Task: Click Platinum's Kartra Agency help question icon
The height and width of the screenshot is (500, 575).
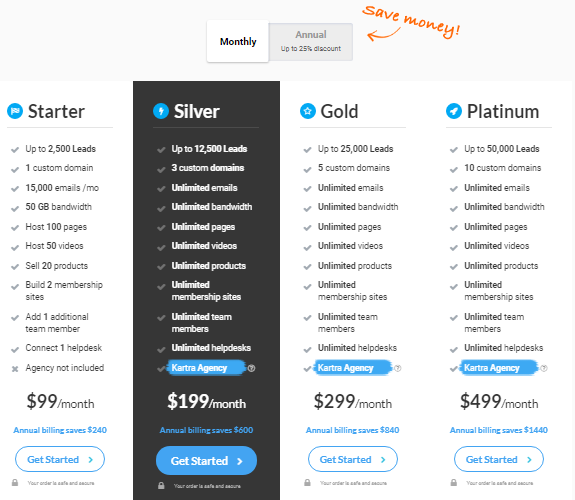Action: pyautogui.click(x=544, y=368)
